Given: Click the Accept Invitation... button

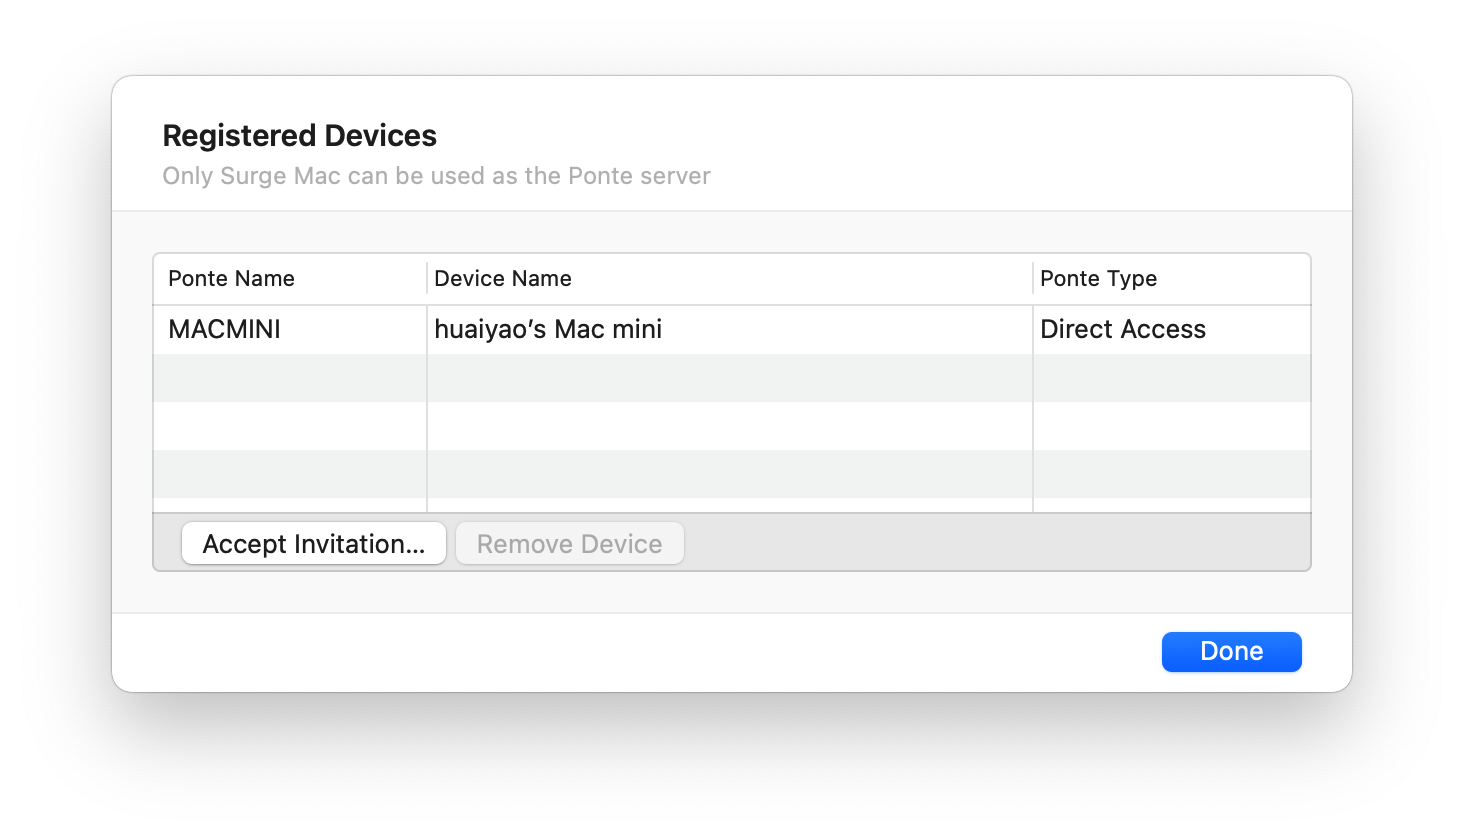Looking at the screenshot, I should [x=313, y=544].
